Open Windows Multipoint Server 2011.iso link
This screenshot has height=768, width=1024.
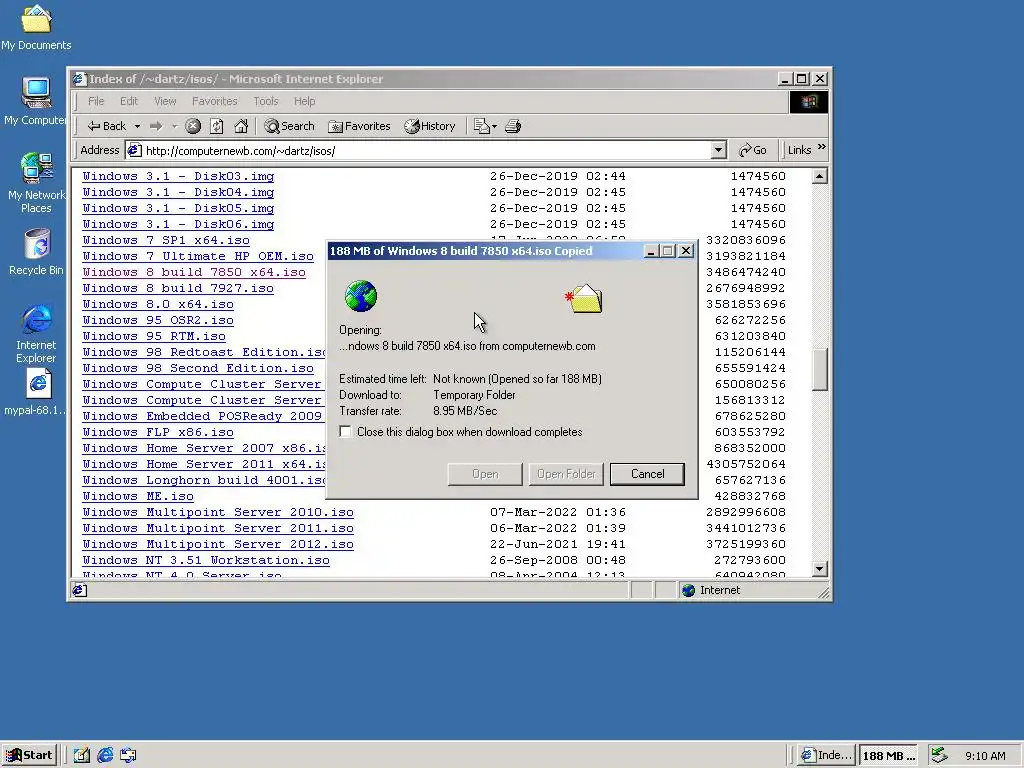pyautogui.click(x=217, y=528)
